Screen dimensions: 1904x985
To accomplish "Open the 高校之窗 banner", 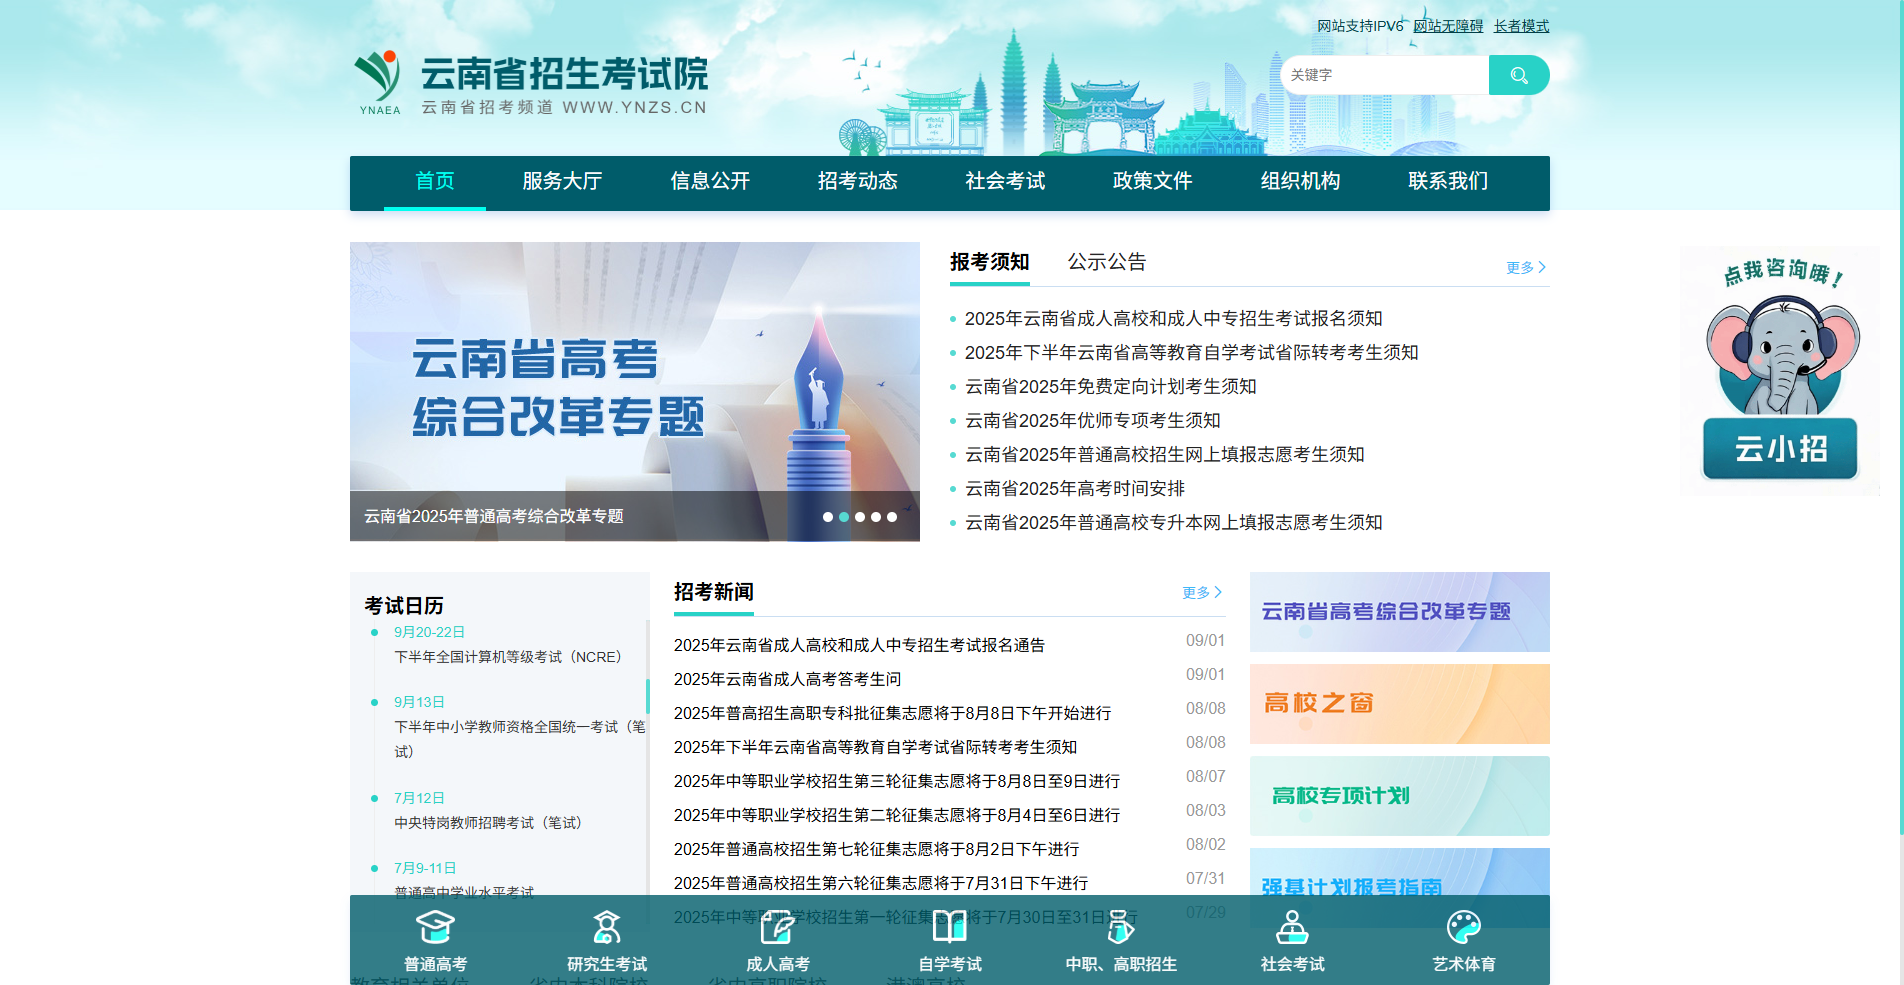I will [1398, 704].
